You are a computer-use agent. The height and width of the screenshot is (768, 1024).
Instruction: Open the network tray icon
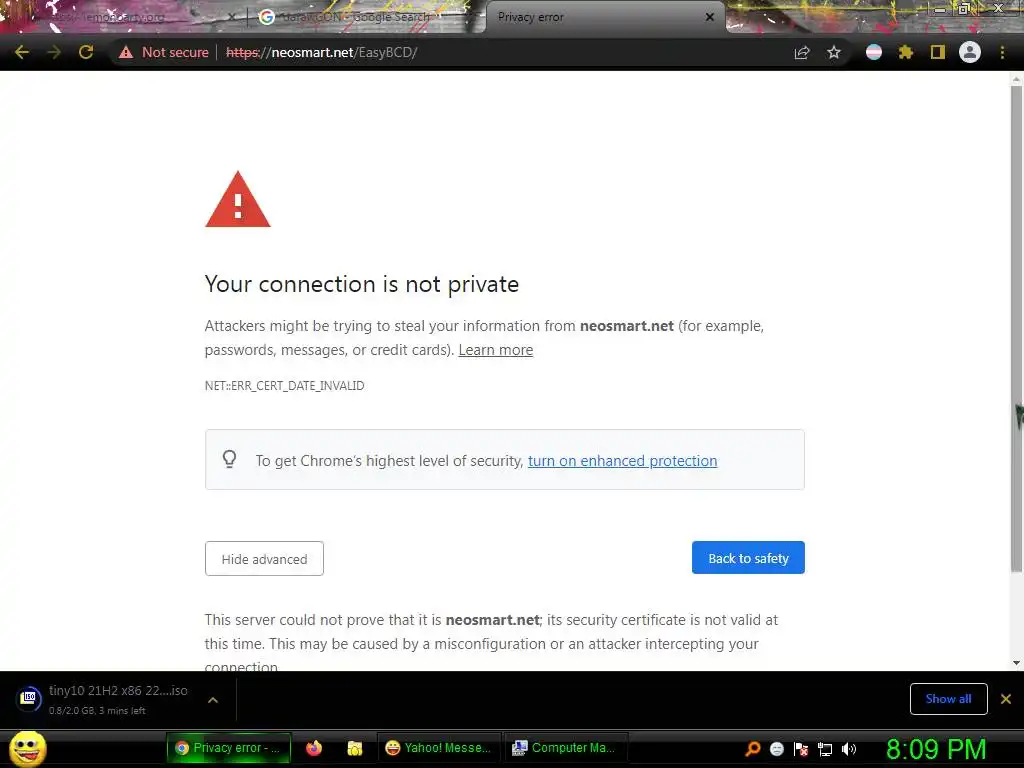tap(825, 750)
